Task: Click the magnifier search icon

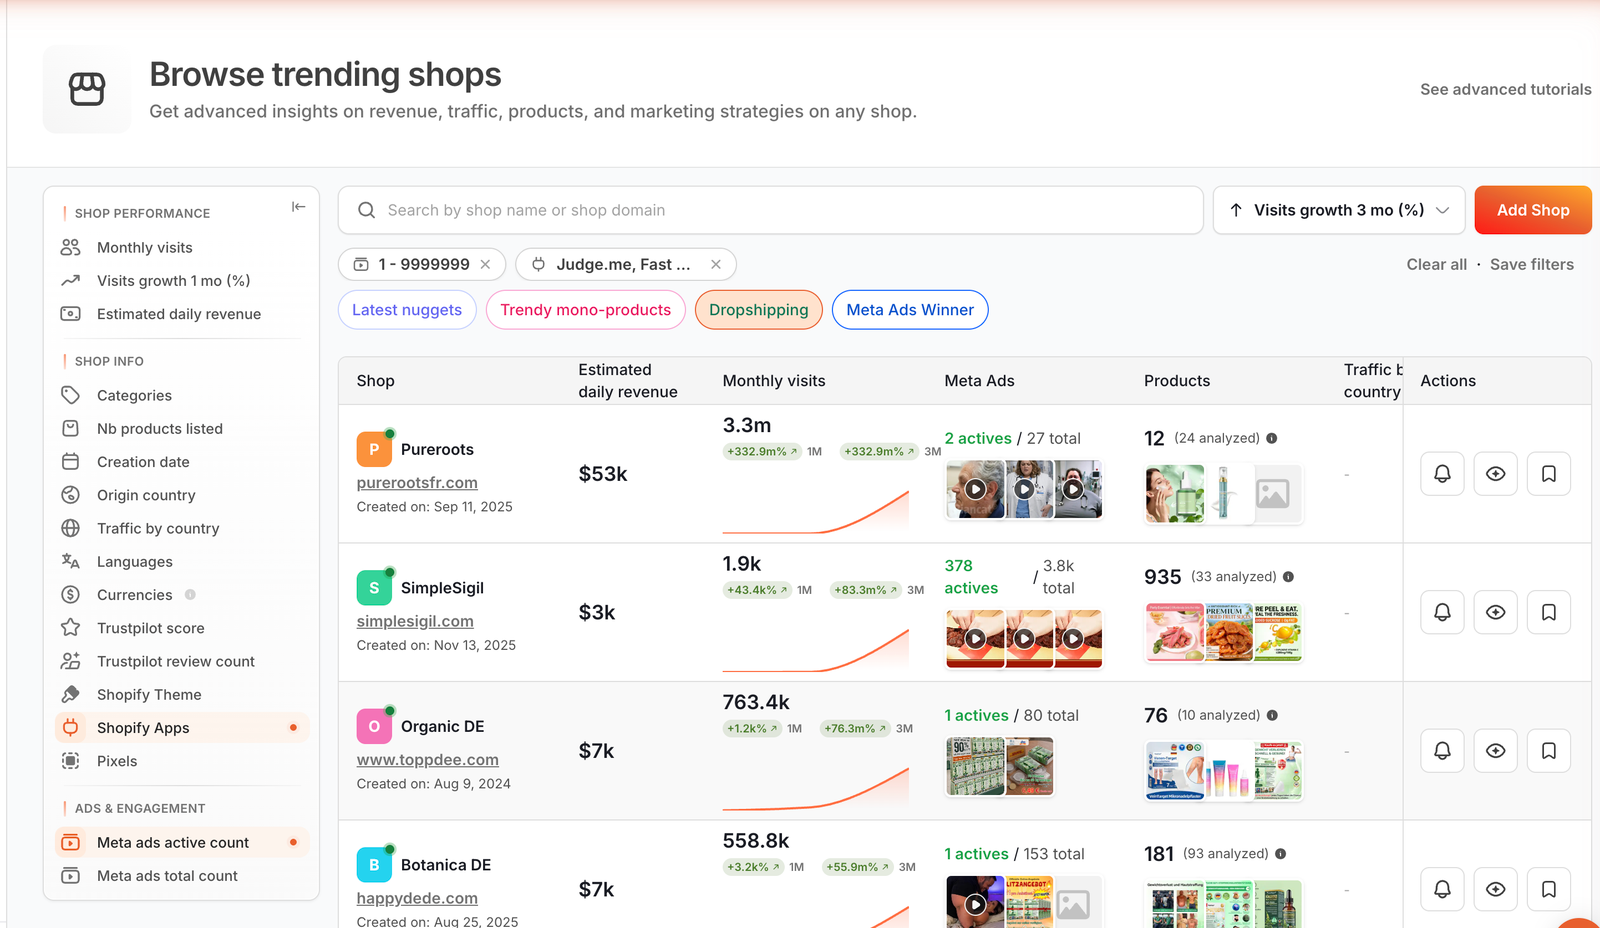Action: coord(367,210)
